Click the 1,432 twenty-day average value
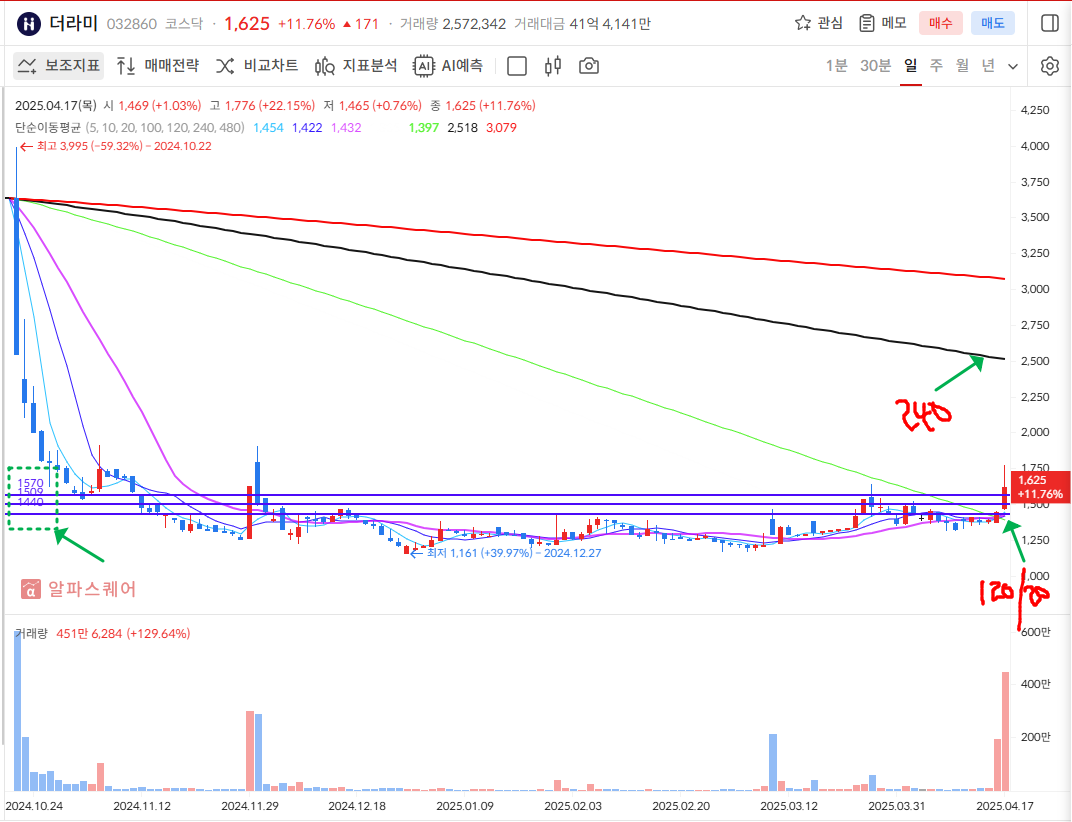Image resolution: width=1072 pixels, height=822 pixels. (x=346, y=127)
